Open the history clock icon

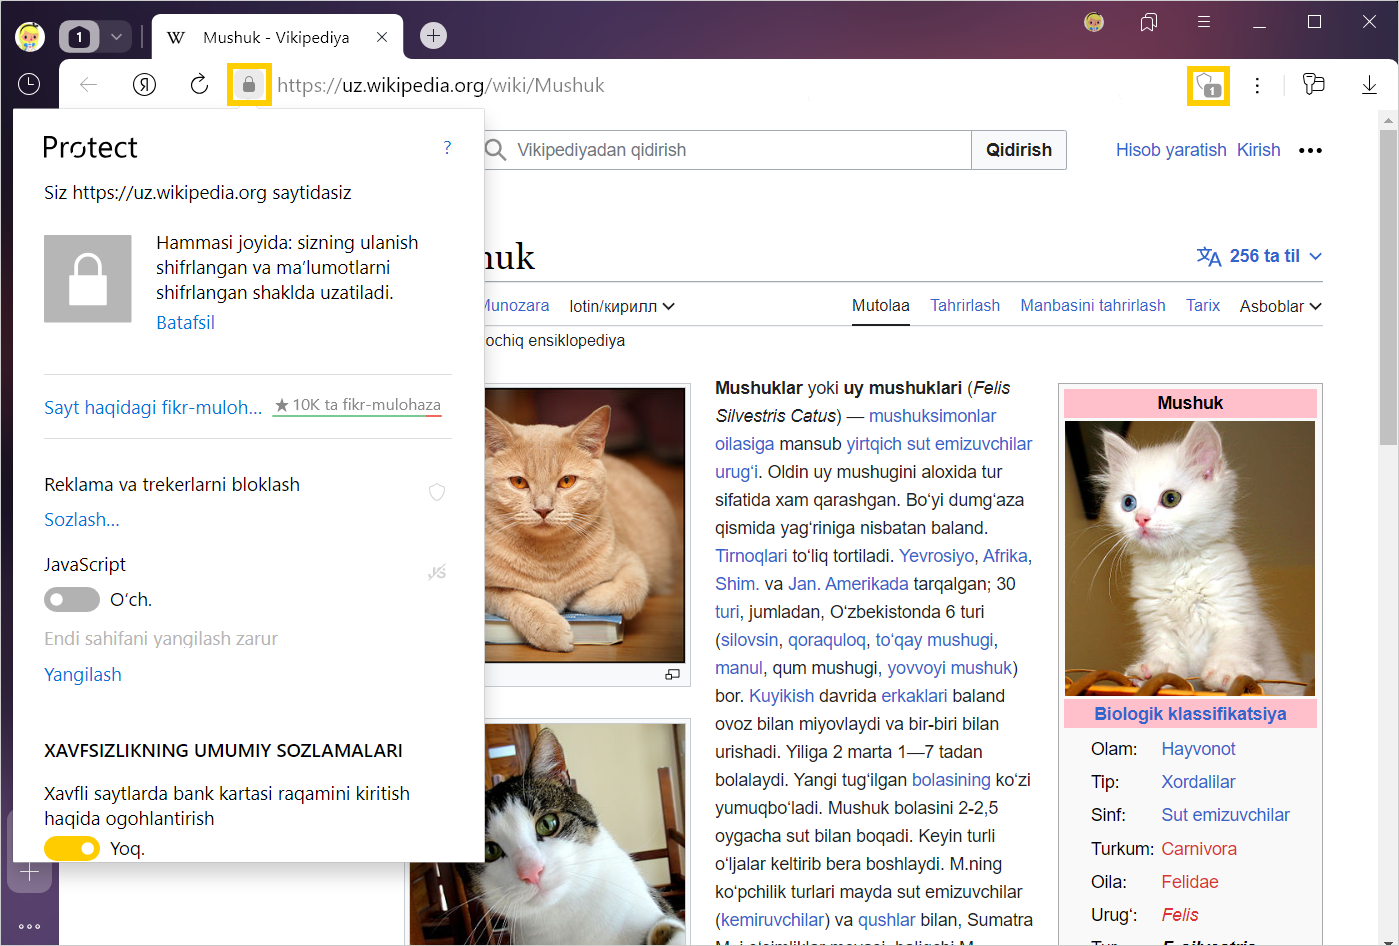click(29, 85)
